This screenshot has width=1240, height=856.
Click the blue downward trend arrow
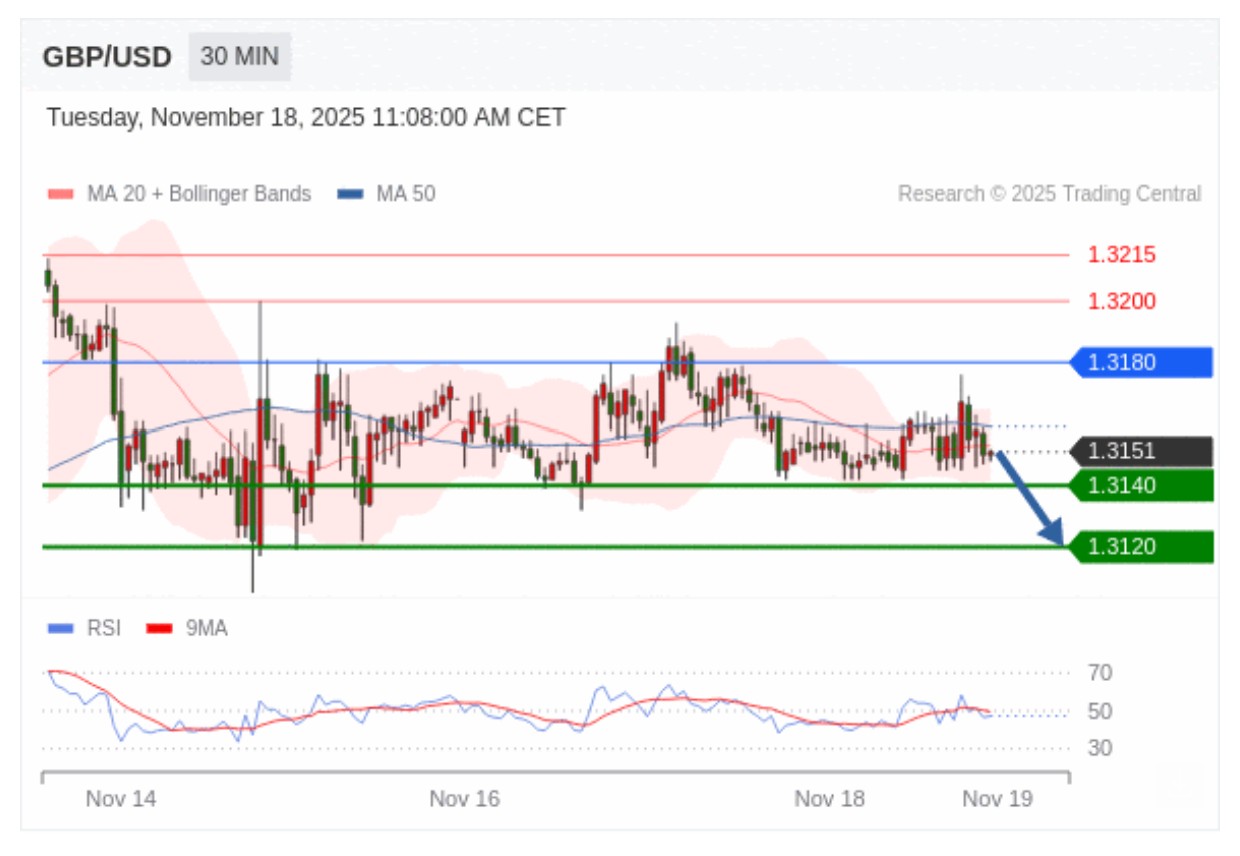tap(1028, 499)
